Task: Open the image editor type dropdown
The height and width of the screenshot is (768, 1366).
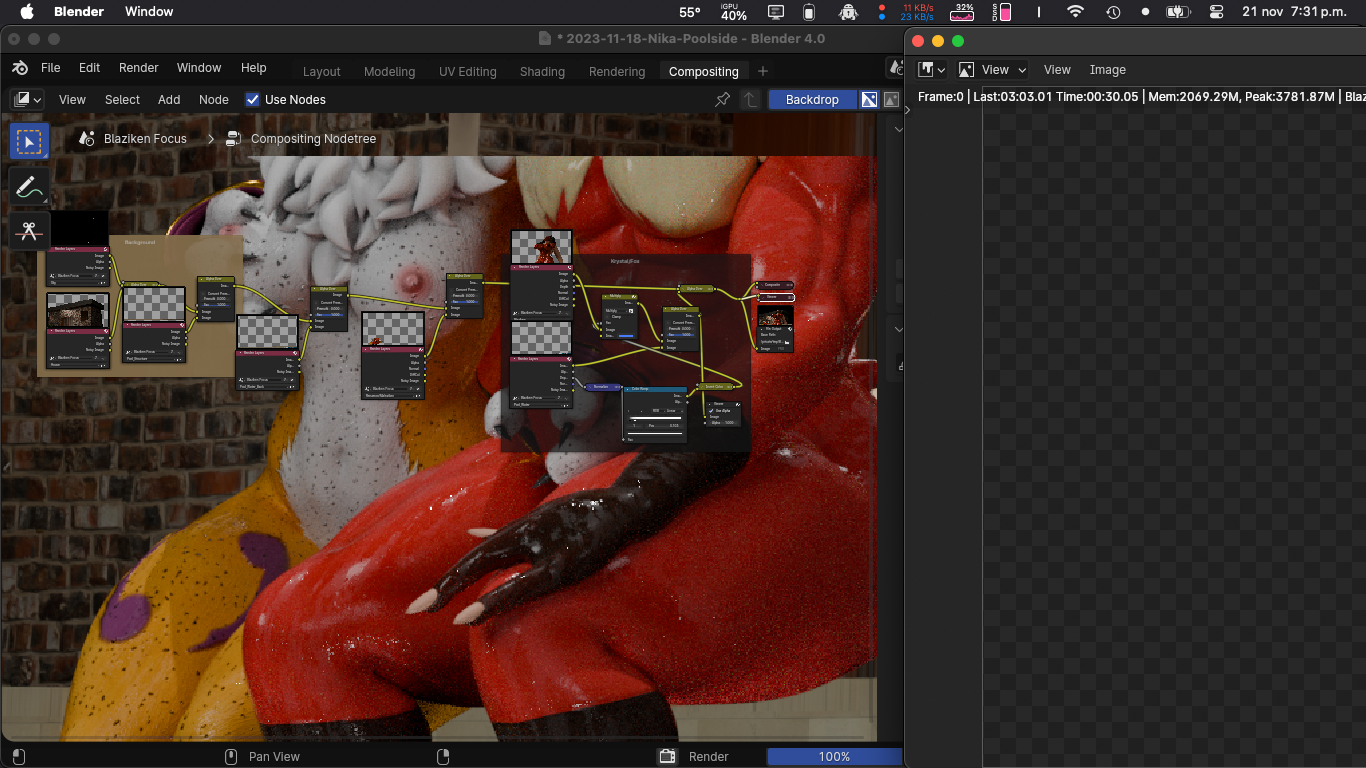Action: point(932,70)
